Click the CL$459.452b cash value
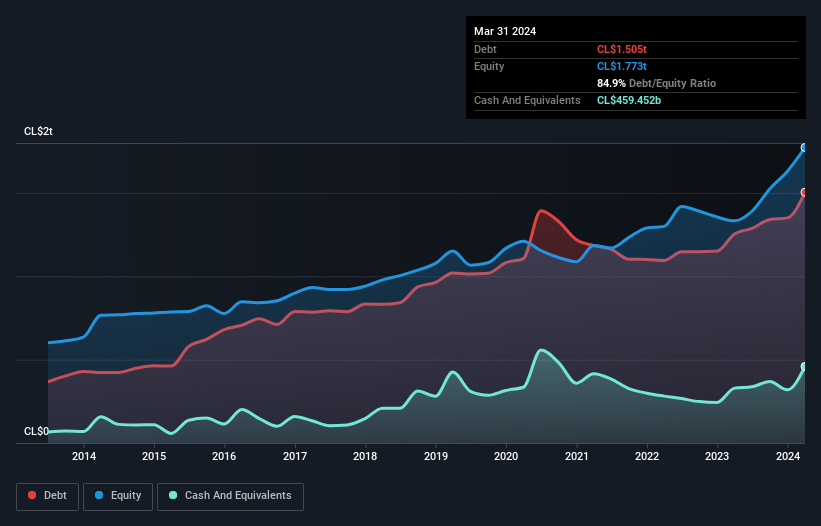Image resolution: width=821 pixels, height=526 pixels. 629,100
